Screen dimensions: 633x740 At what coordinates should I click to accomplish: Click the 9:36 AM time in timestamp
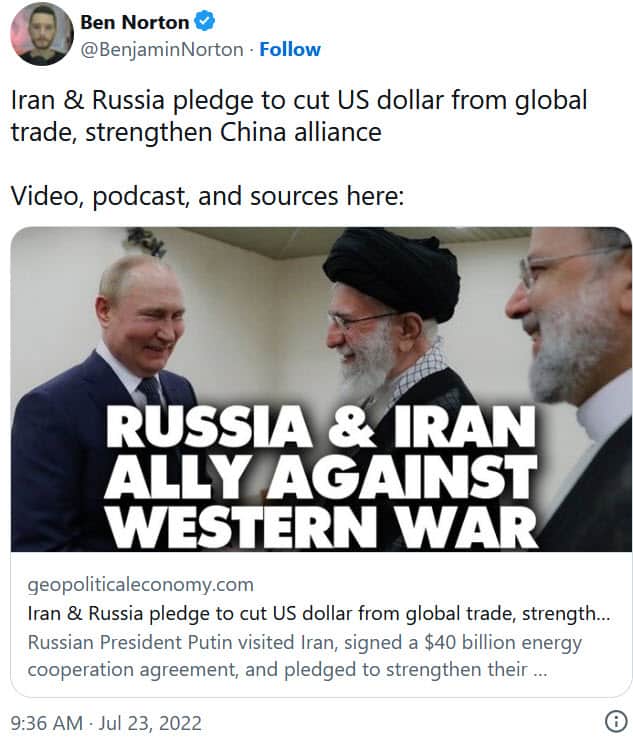46,723
